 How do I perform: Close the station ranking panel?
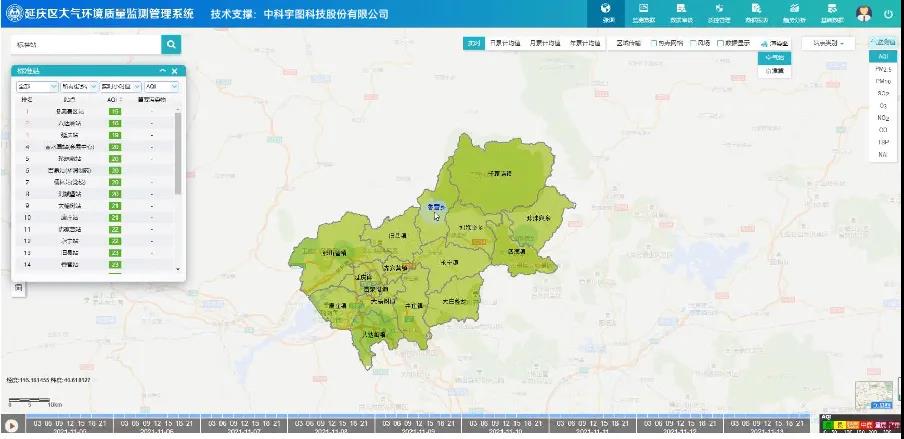(x=175, y=71)
